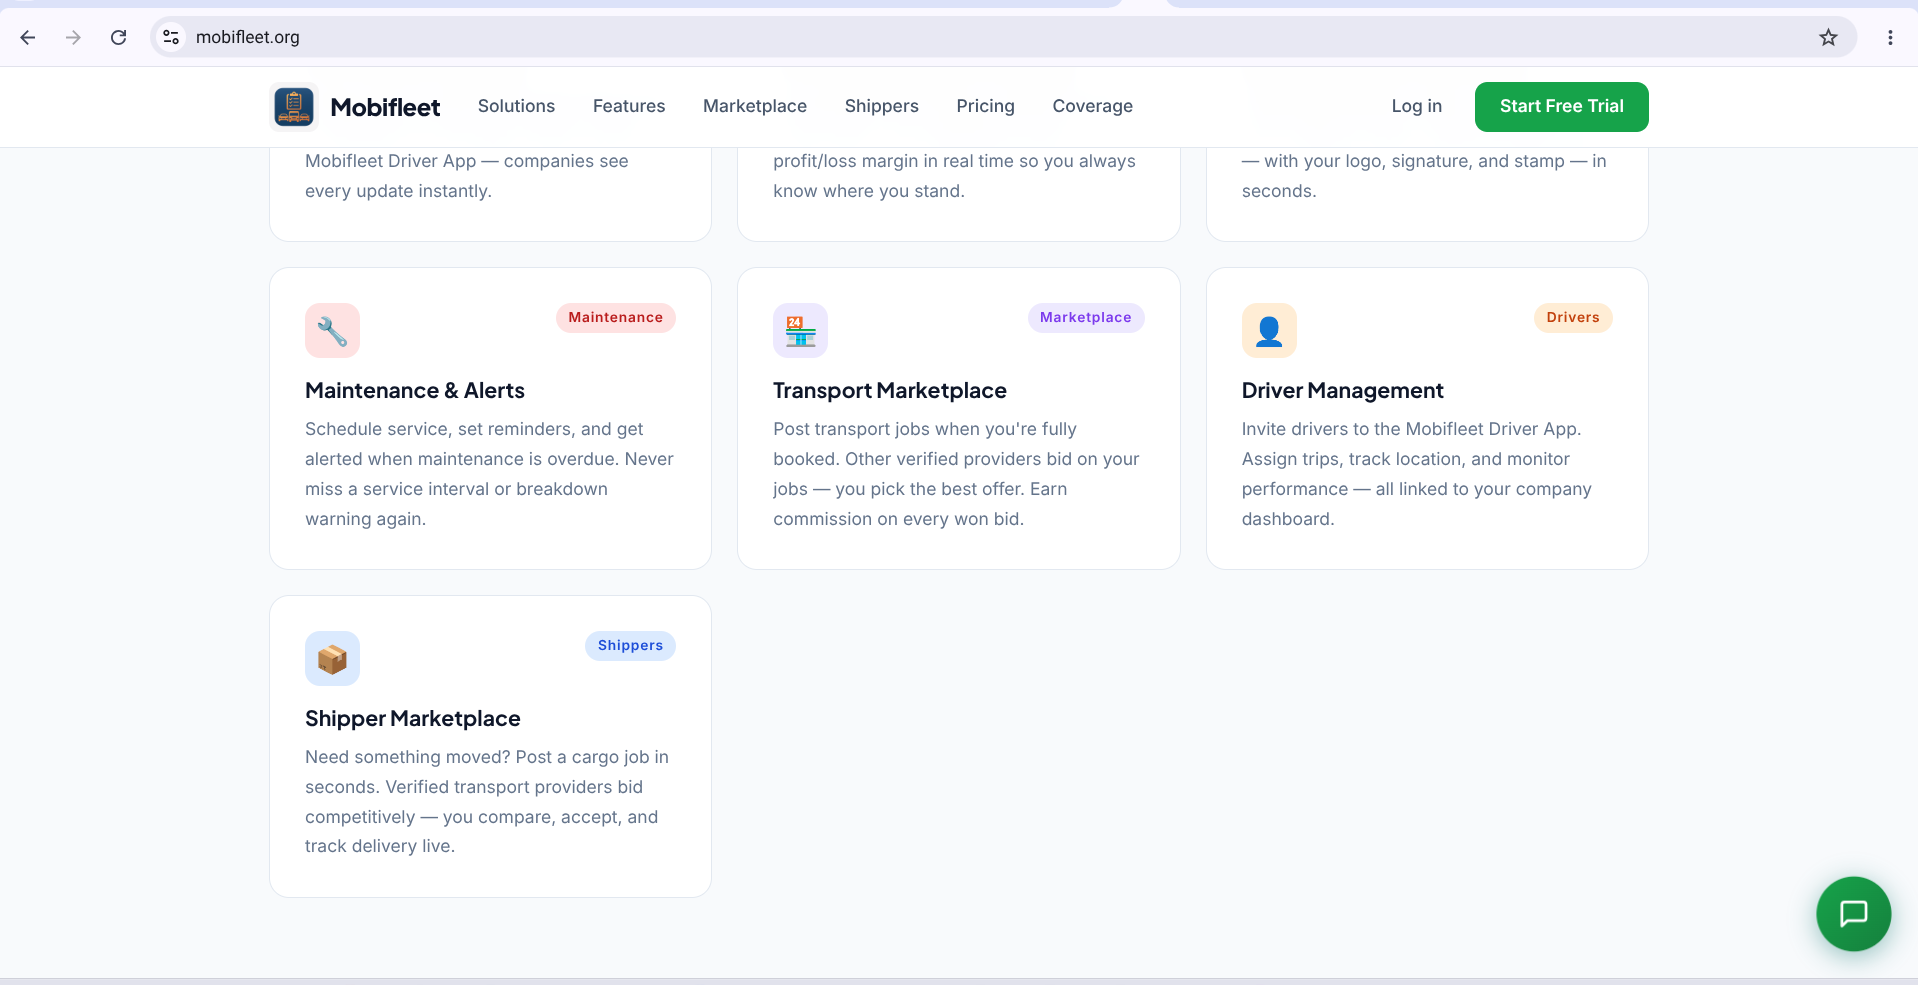
Task: Click the package Shipper Marketplace icon
Action: pos(332,658)
